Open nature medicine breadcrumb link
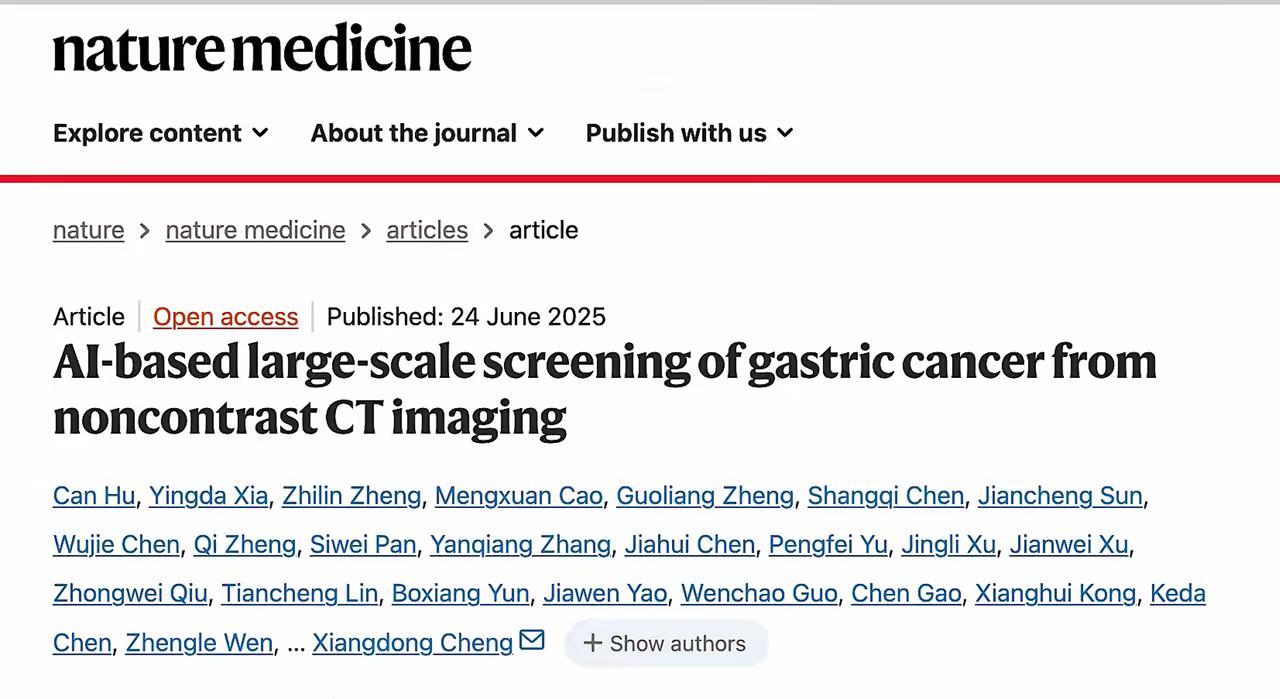Viewport: 1280px width, 699px height. [255, 230]
